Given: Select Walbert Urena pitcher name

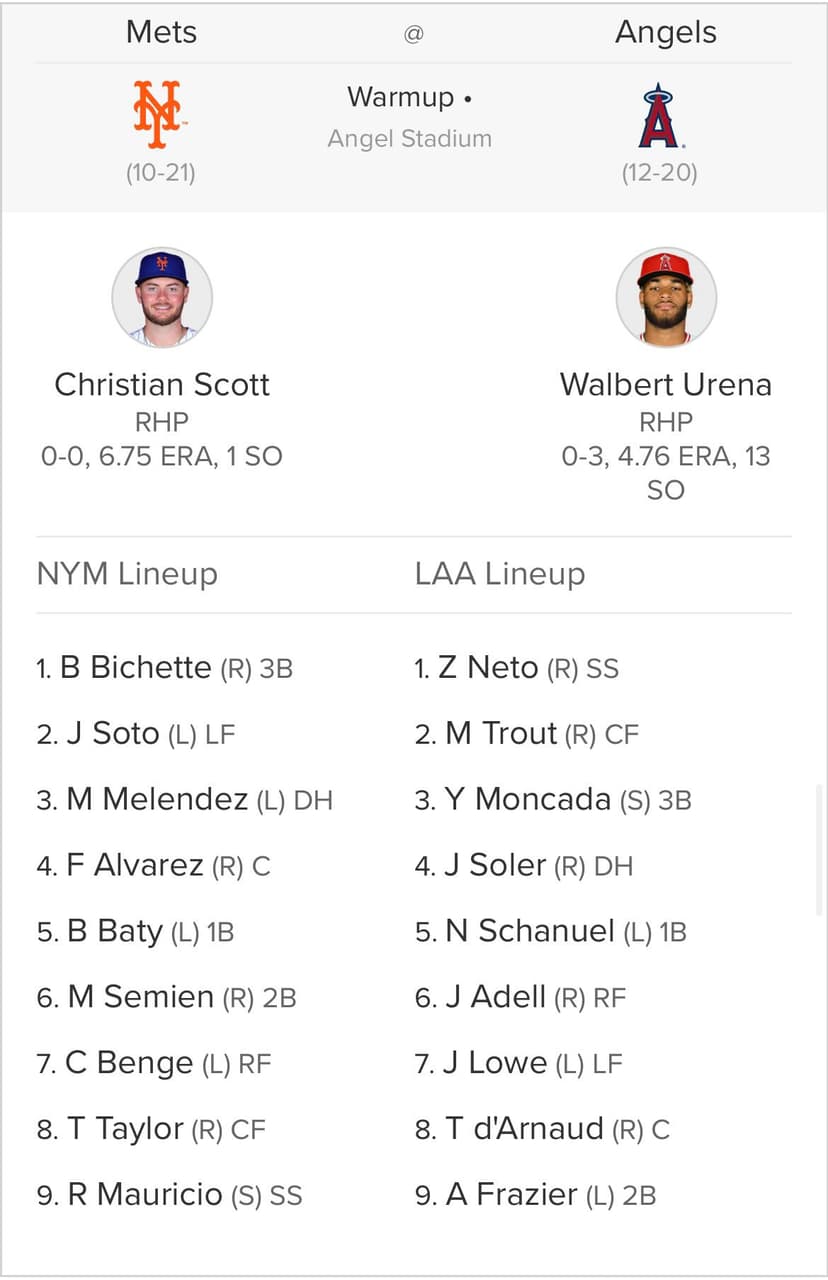Looking at the screenshot, I should click(666, 385).
